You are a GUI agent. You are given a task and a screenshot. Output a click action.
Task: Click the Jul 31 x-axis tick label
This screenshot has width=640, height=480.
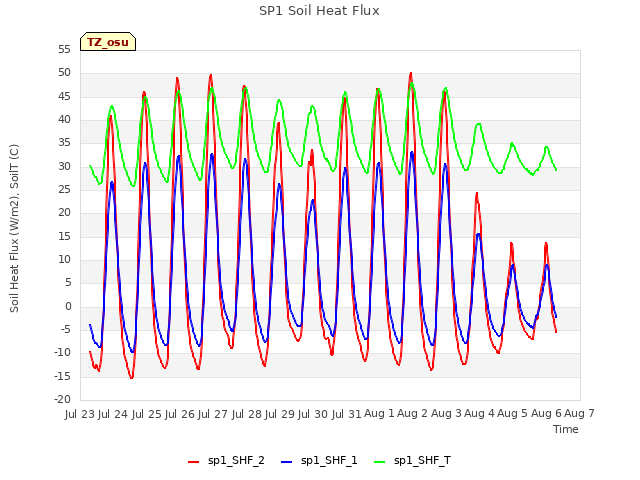(347, 414)
